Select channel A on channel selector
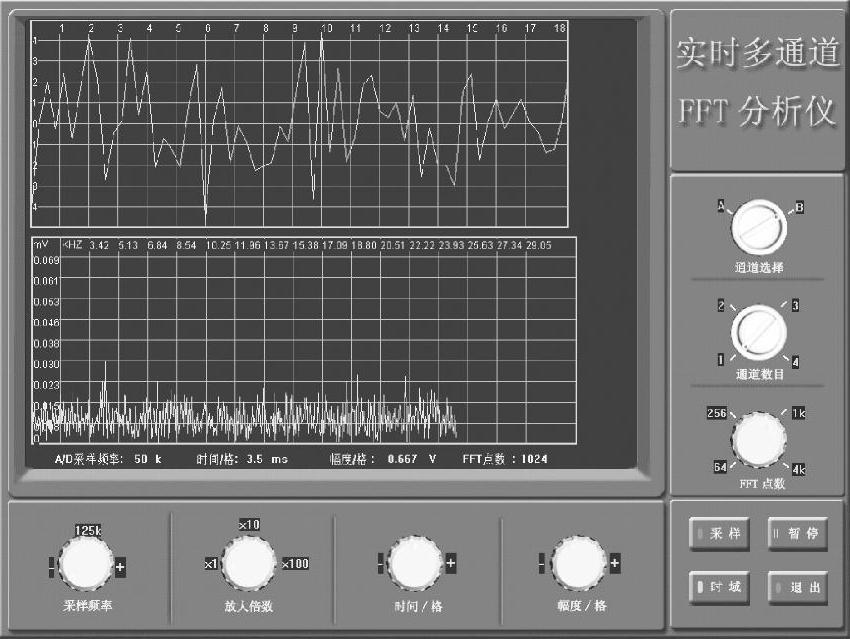The width and height of the screenshot is (850, 639). click(719, 205)
